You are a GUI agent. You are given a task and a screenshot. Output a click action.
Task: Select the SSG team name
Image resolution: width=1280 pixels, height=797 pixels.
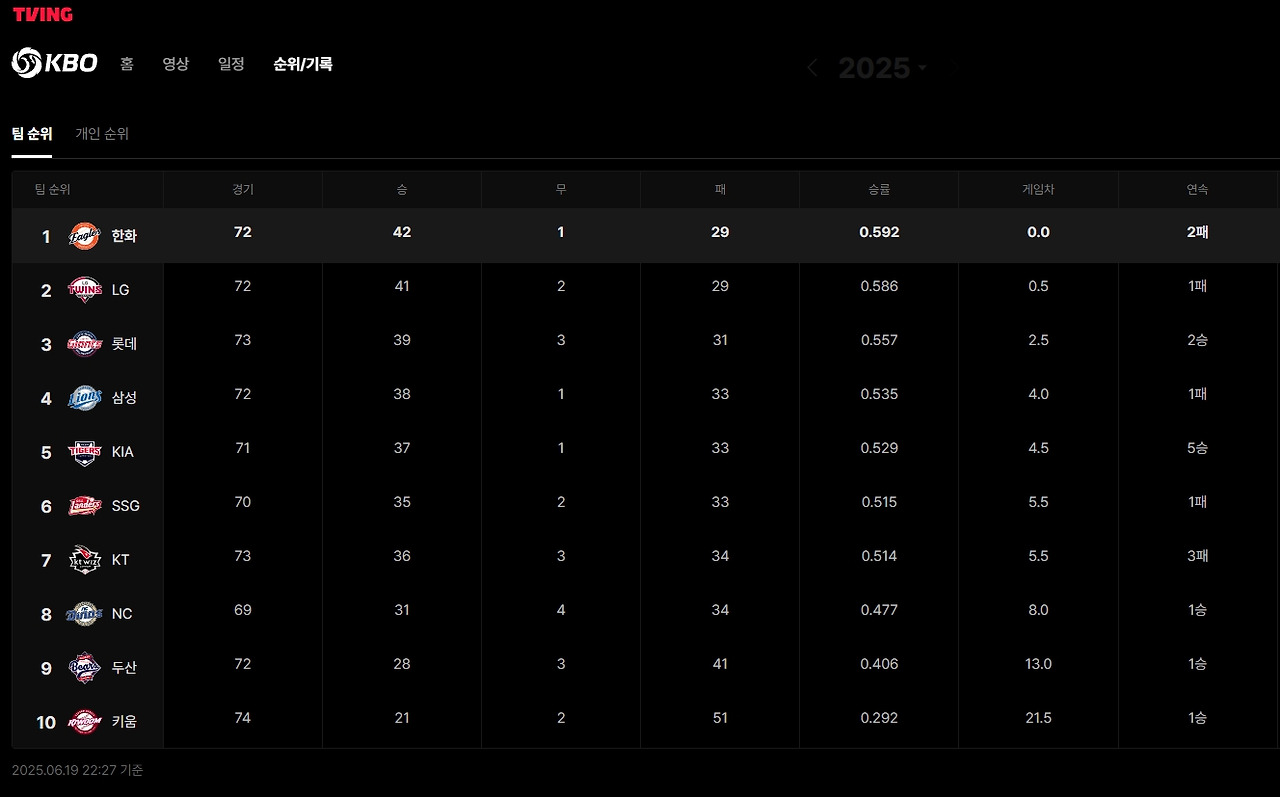(125, 506)
